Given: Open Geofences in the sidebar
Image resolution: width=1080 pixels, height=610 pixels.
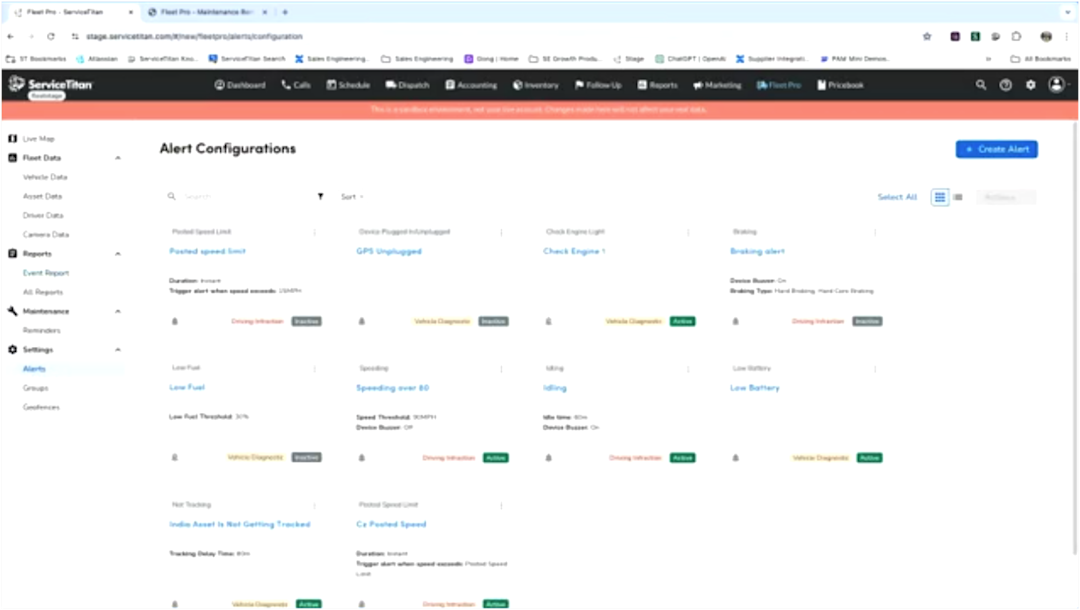Looking at the screenshot, I should tap(41, 408).
